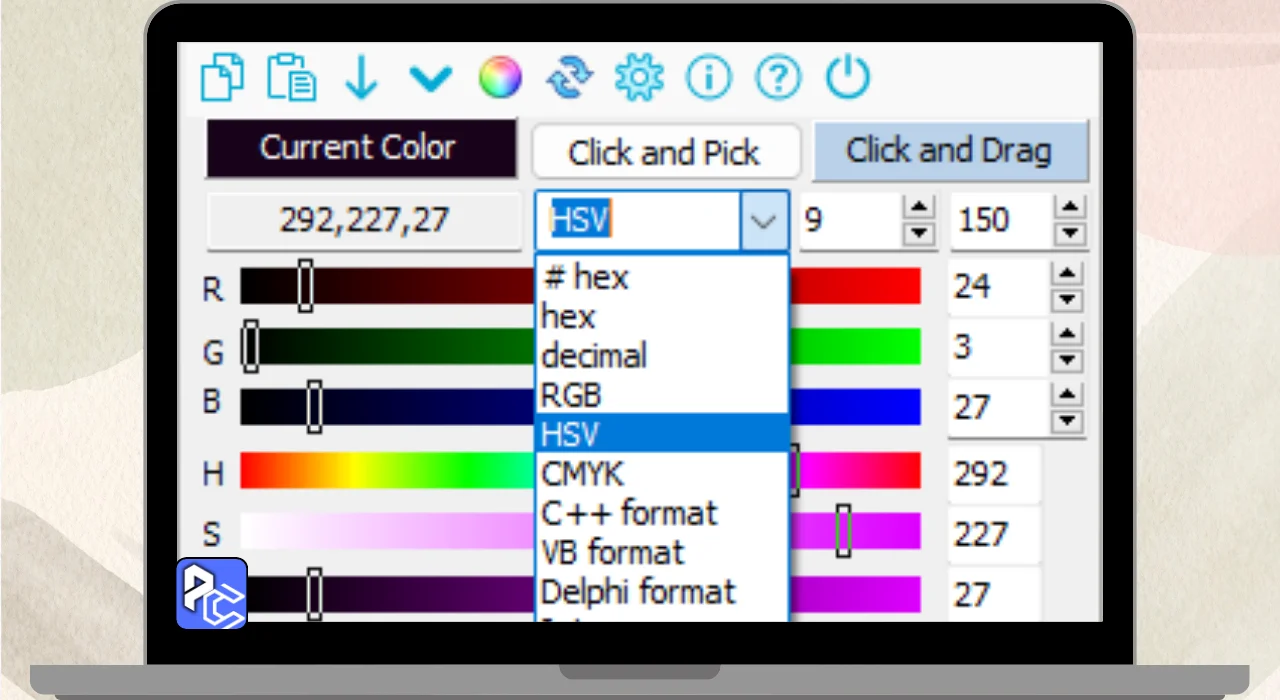The width and height of the screenshot is (1280, 700).
Task: Click the R value field showing 24
Action: (998, 287)
